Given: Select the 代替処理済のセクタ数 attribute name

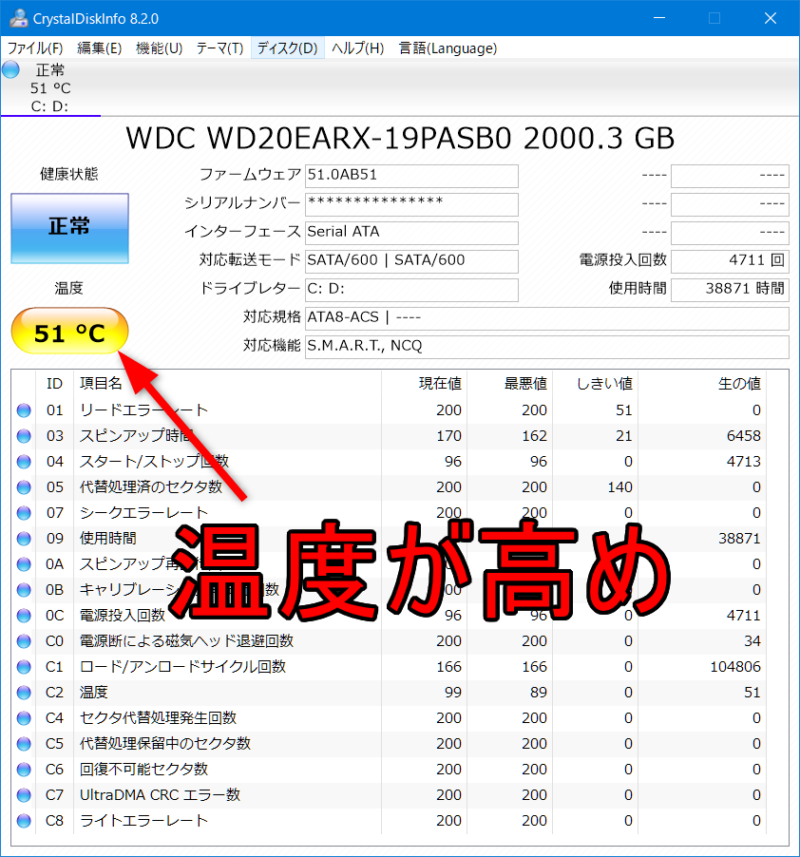Looking at the screenshot, I should click(x=151, y=488).
